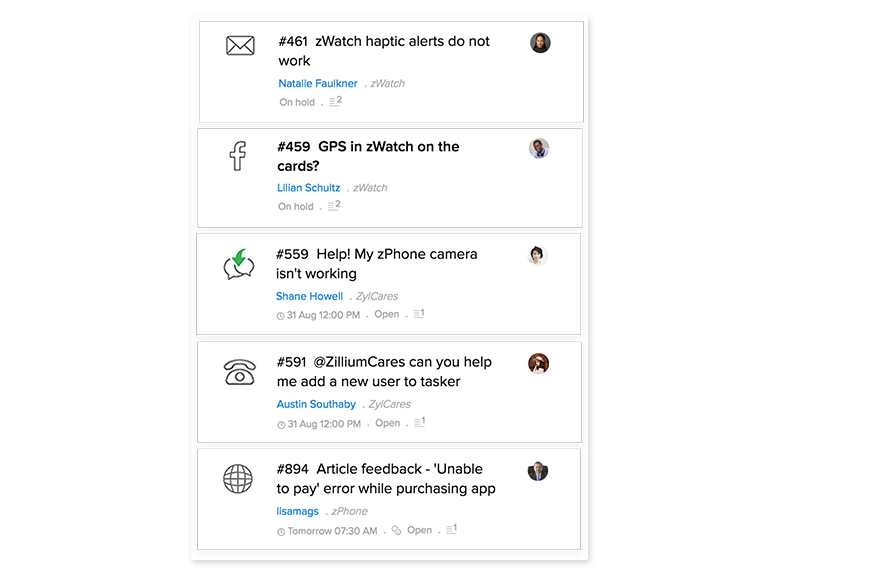Image resolution: width=876 pixels, height=586 pixels.
Task: Click the linked-ticket chain icon on ticket #894
Action: (x=396, y=531)
